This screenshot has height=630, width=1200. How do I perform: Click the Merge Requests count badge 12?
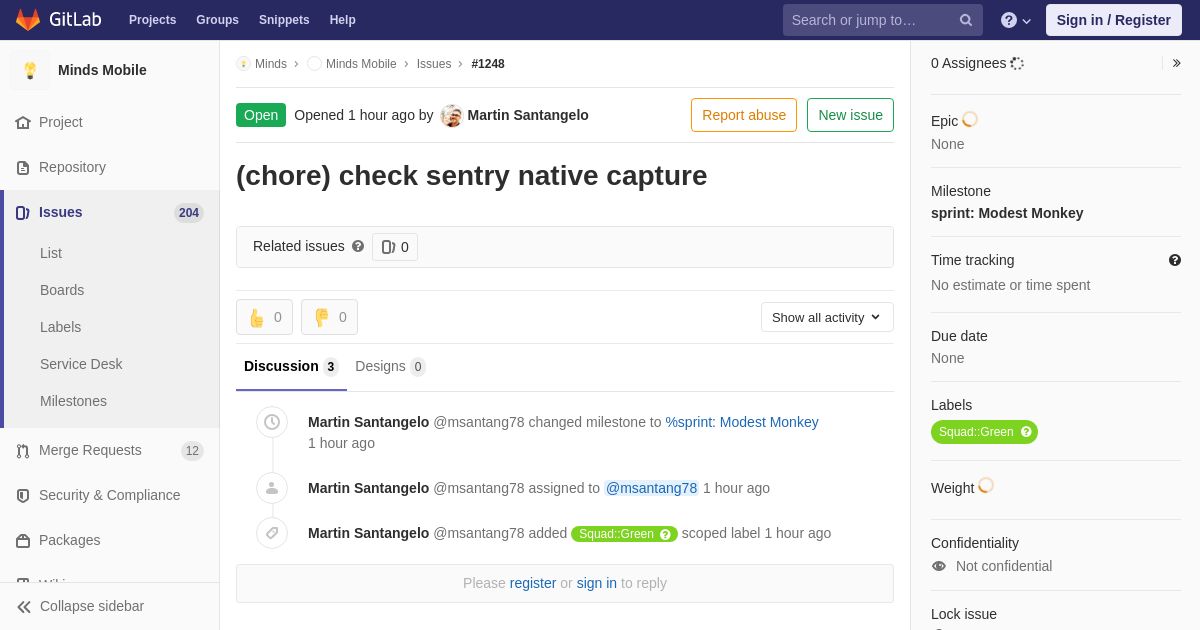click(192, 451)
